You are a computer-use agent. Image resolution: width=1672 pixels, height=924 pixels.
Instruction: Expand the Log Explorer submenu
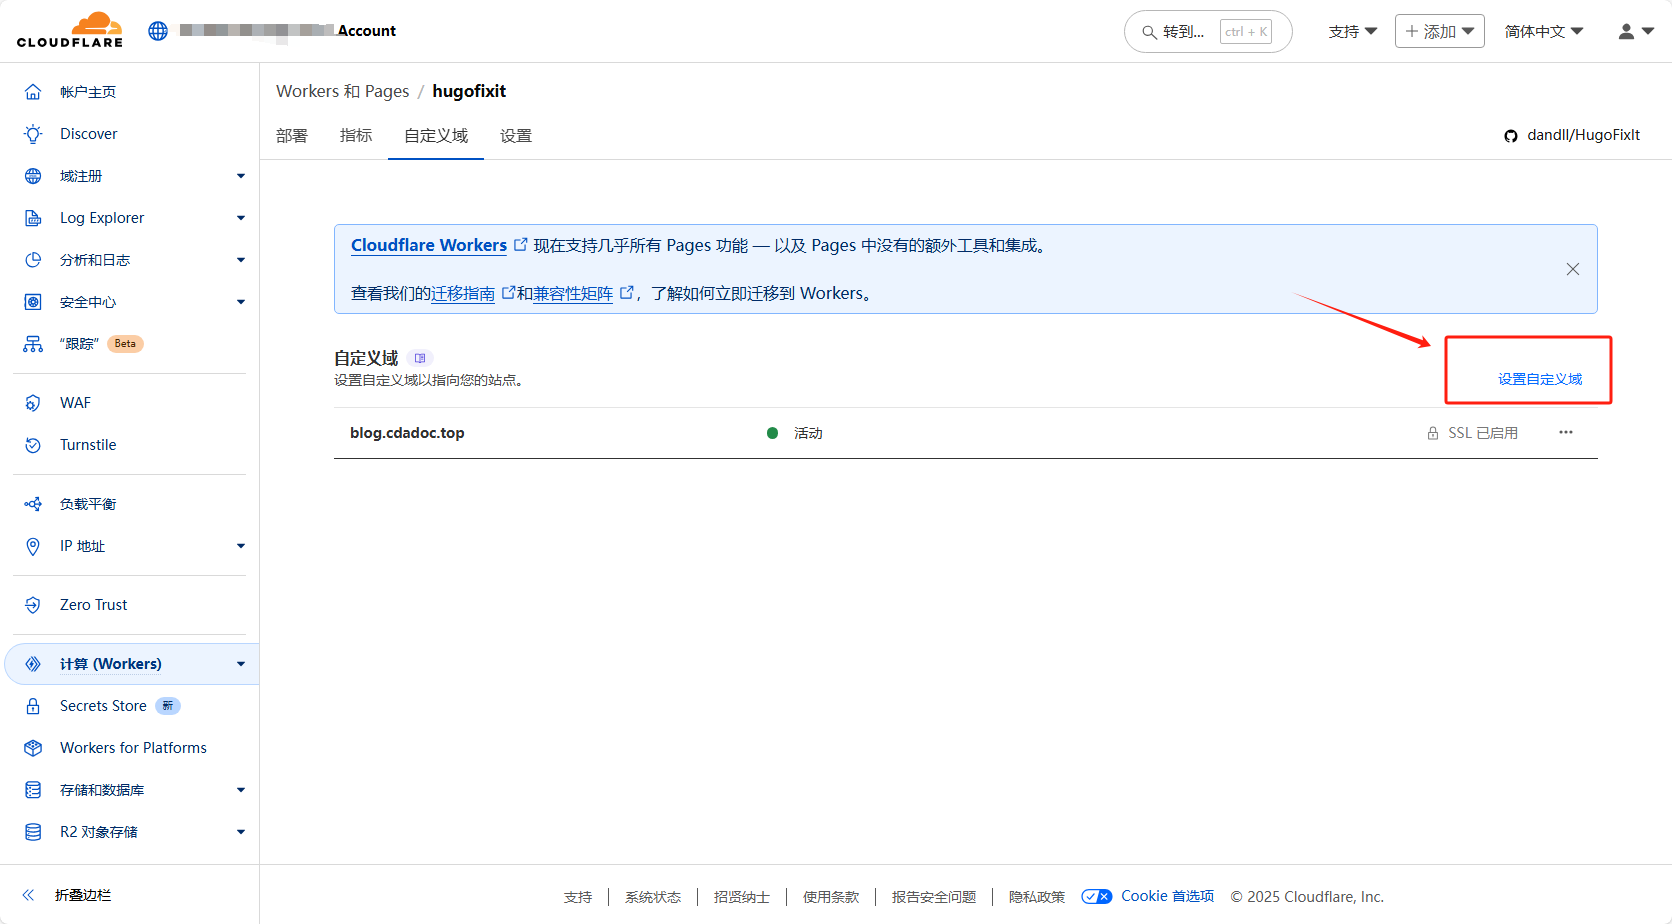[240, 218]
